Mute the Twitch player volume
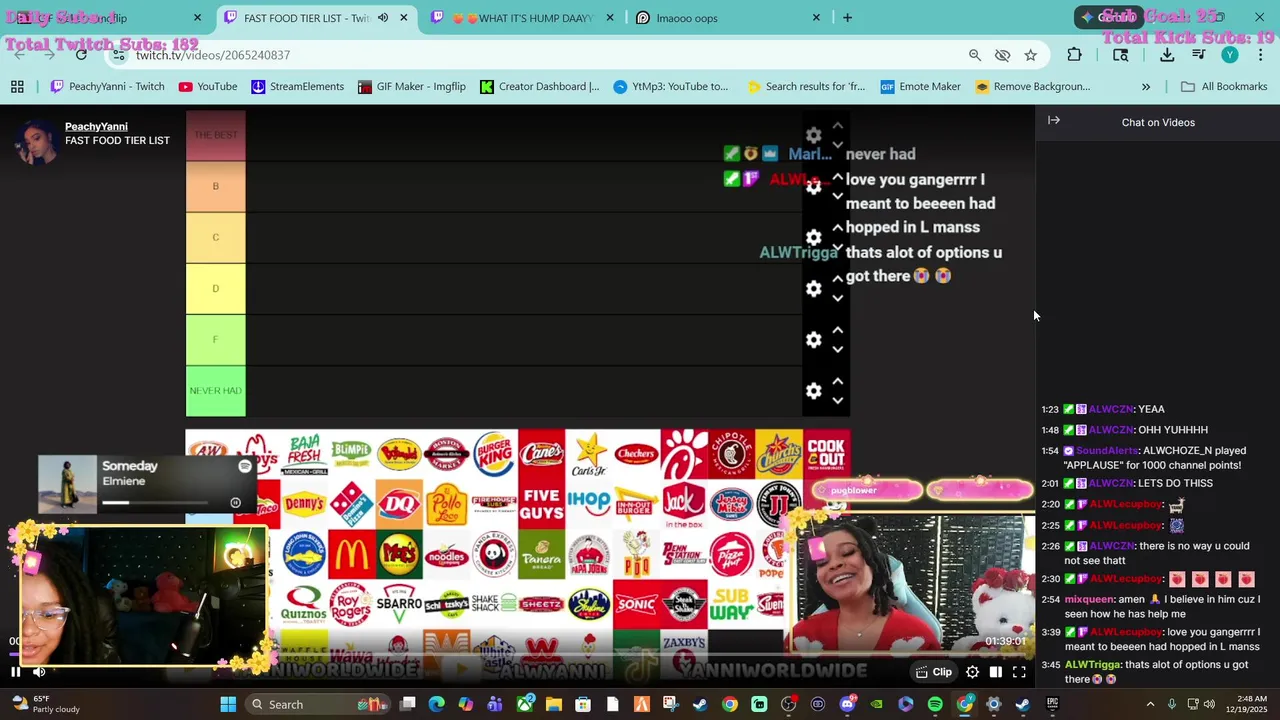The image size is (1280, 720). [x=39, y=672]
